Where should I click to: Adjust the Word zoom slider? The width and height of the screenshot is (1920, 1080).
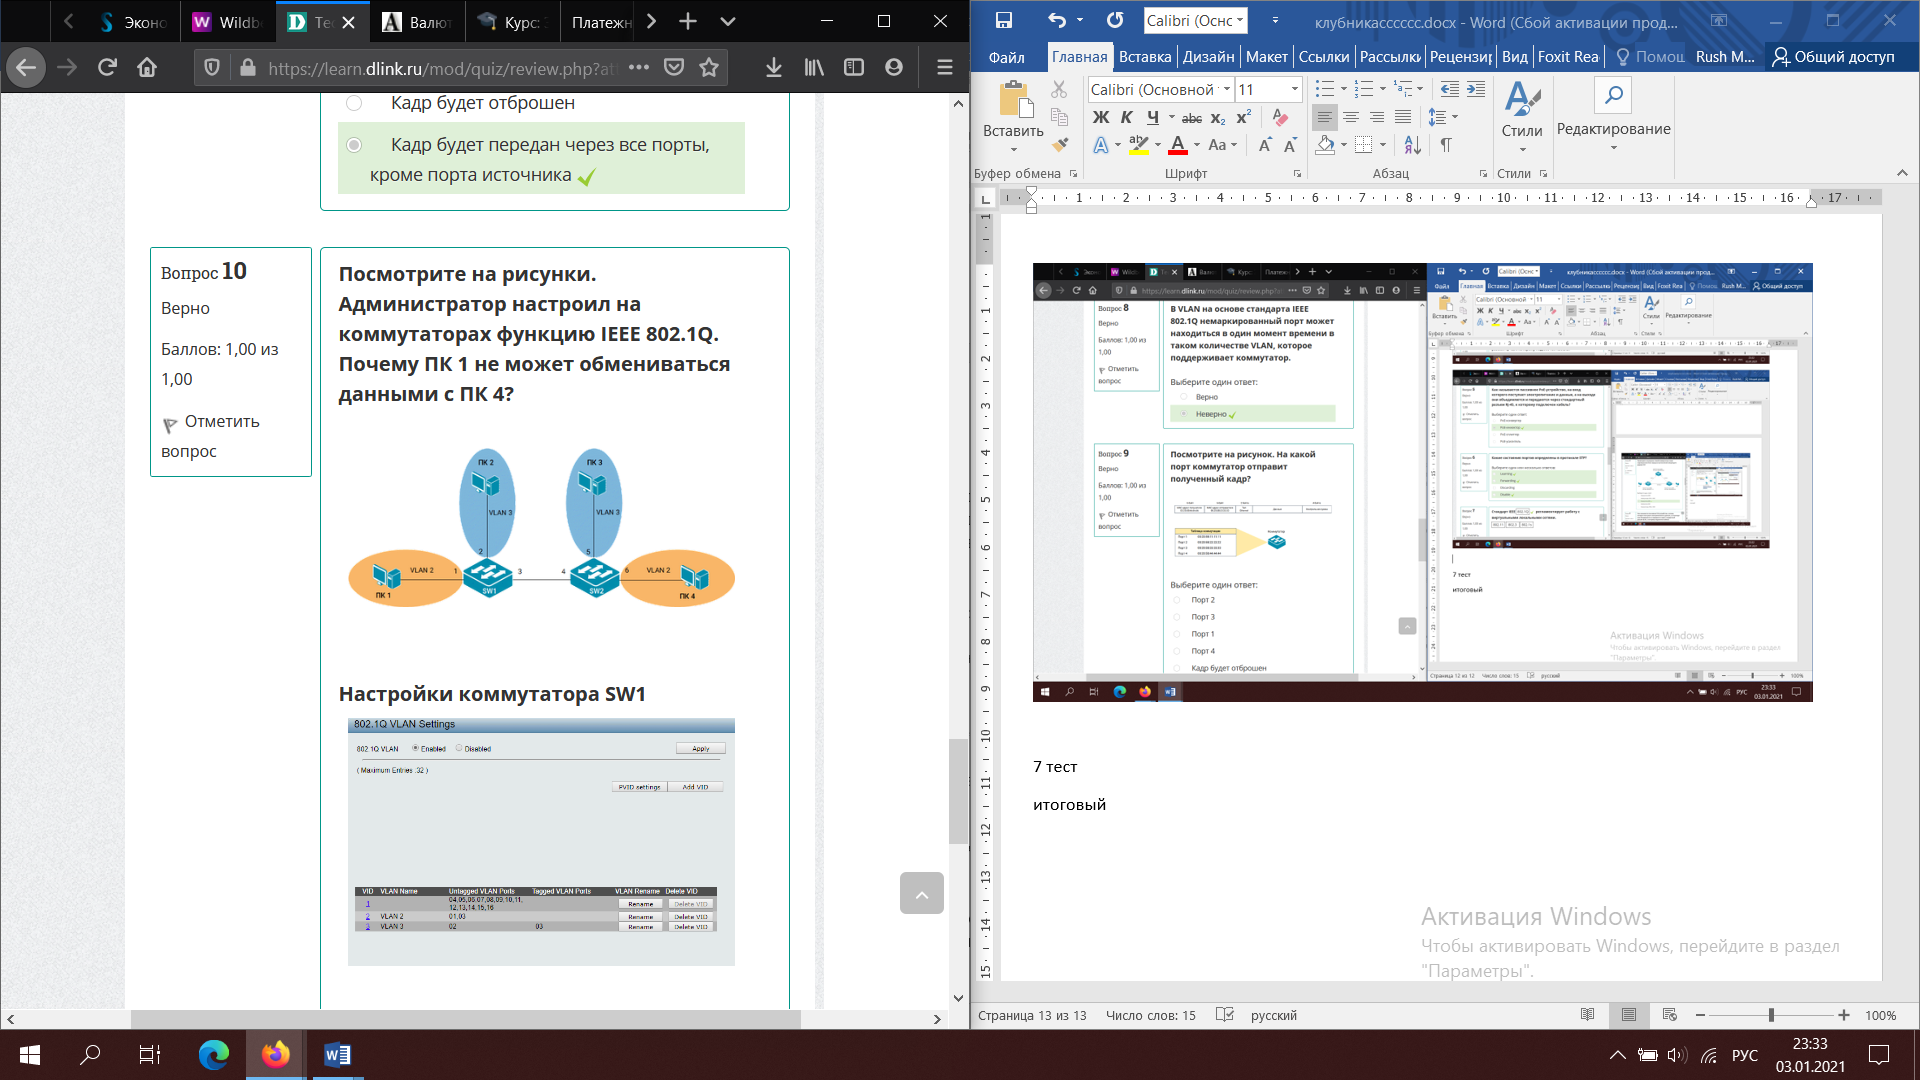(x=1771, y=1015)
